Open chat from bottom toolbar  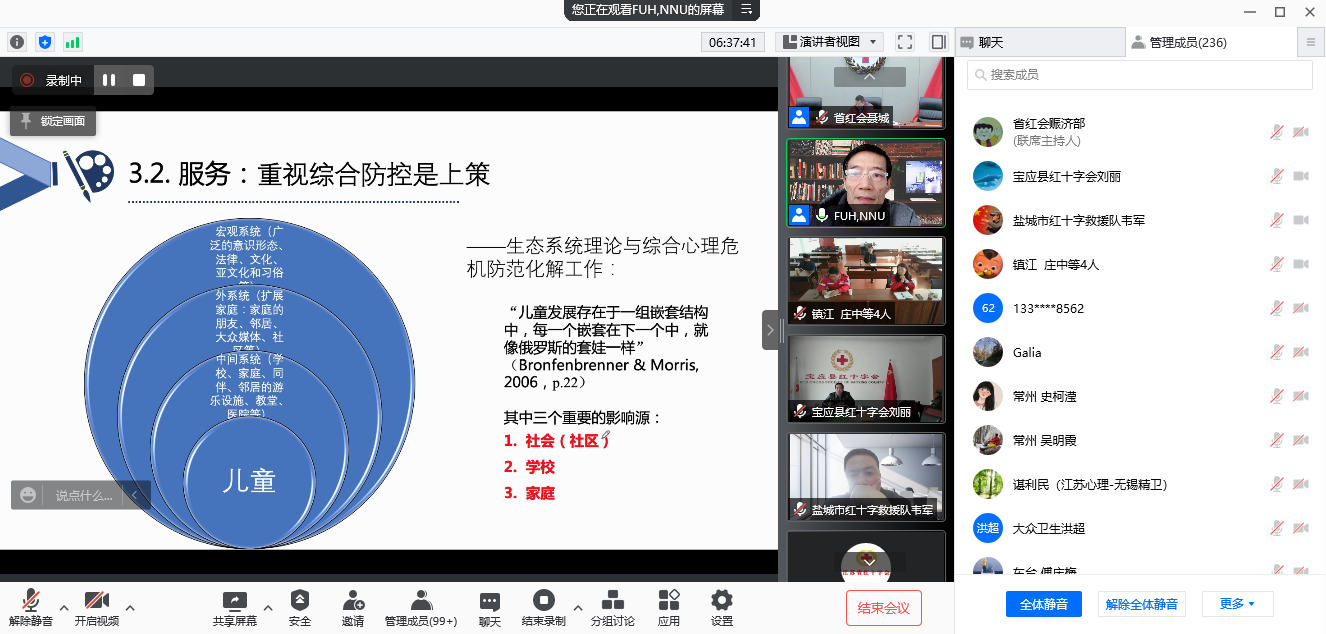[x=489, y=608]
